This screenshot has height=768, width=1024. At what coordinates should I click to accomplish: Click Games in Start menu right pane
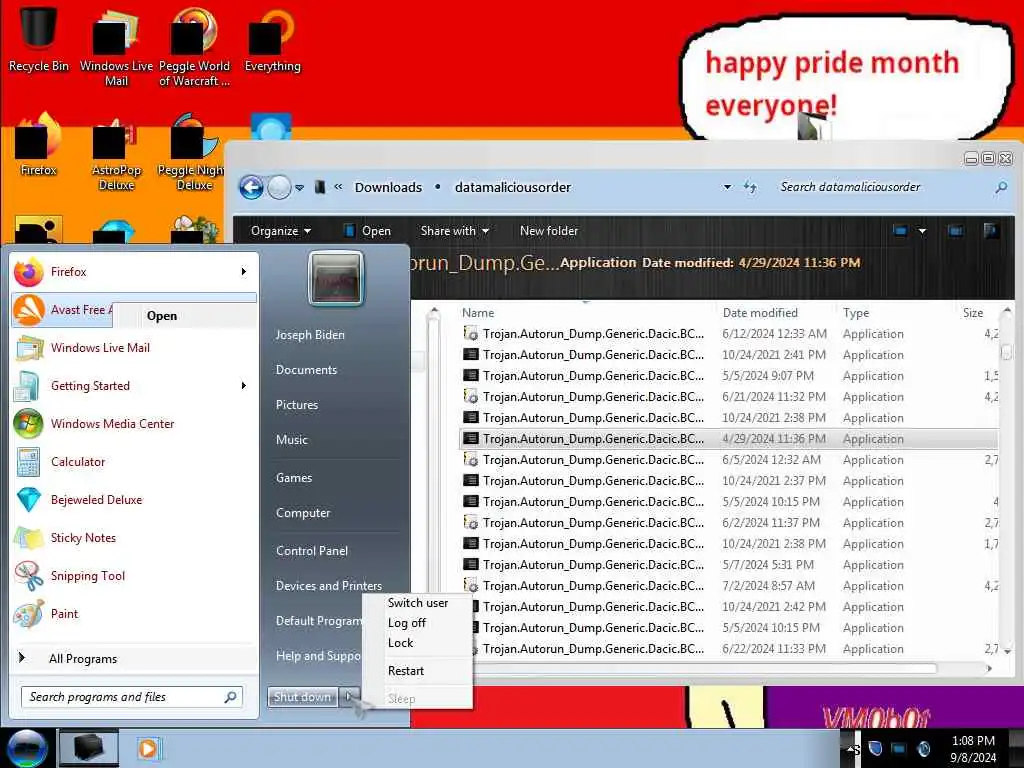(x=294, y=477)
